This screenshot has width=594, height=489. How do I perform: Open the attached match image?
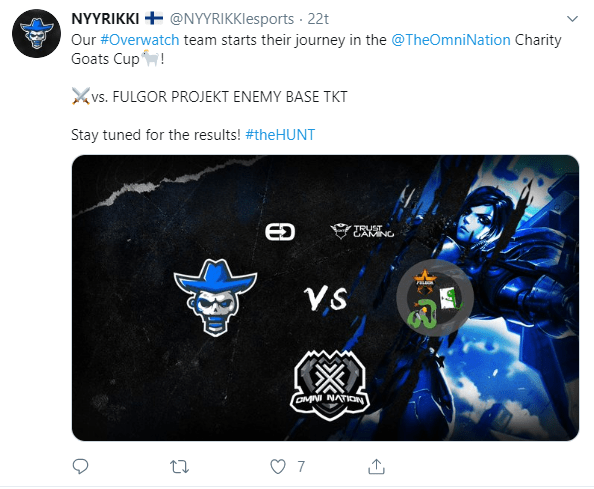(x=325, y=298)
